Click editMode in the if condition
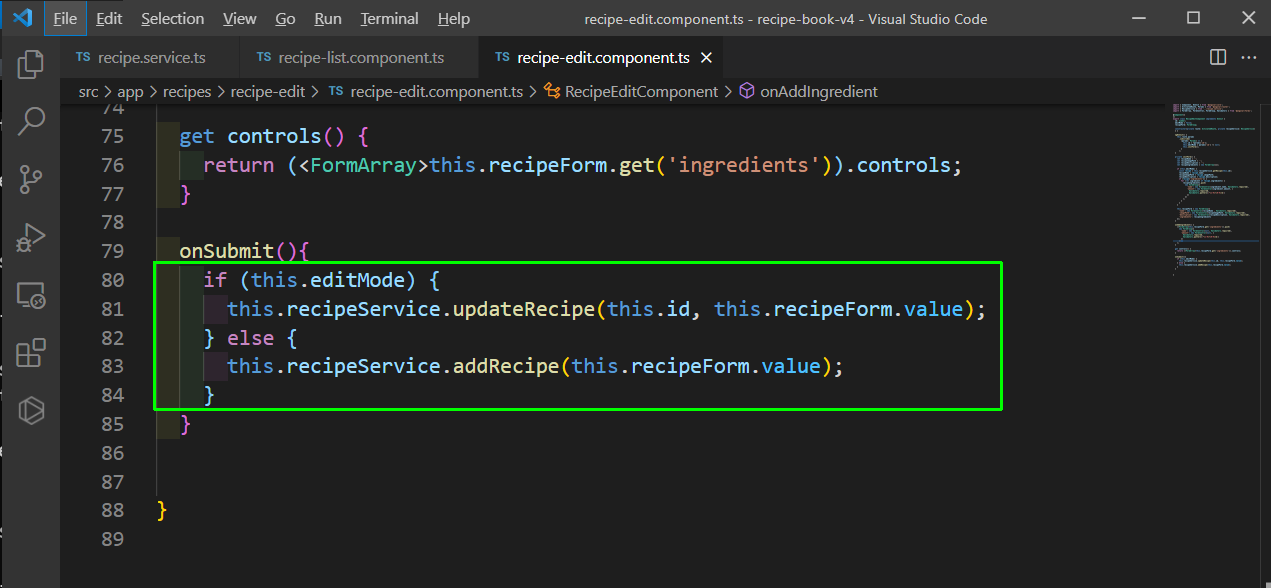Viewport: 1271px width, 588px height. point(358,280)
